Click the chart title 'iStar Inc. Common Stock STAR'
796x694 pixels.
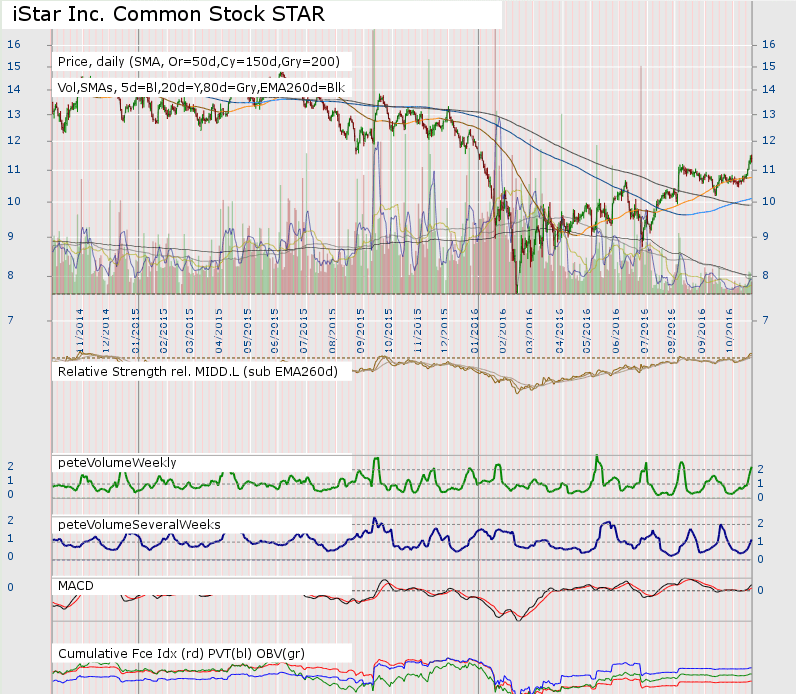pyautogui.click(x=168, y=14)
